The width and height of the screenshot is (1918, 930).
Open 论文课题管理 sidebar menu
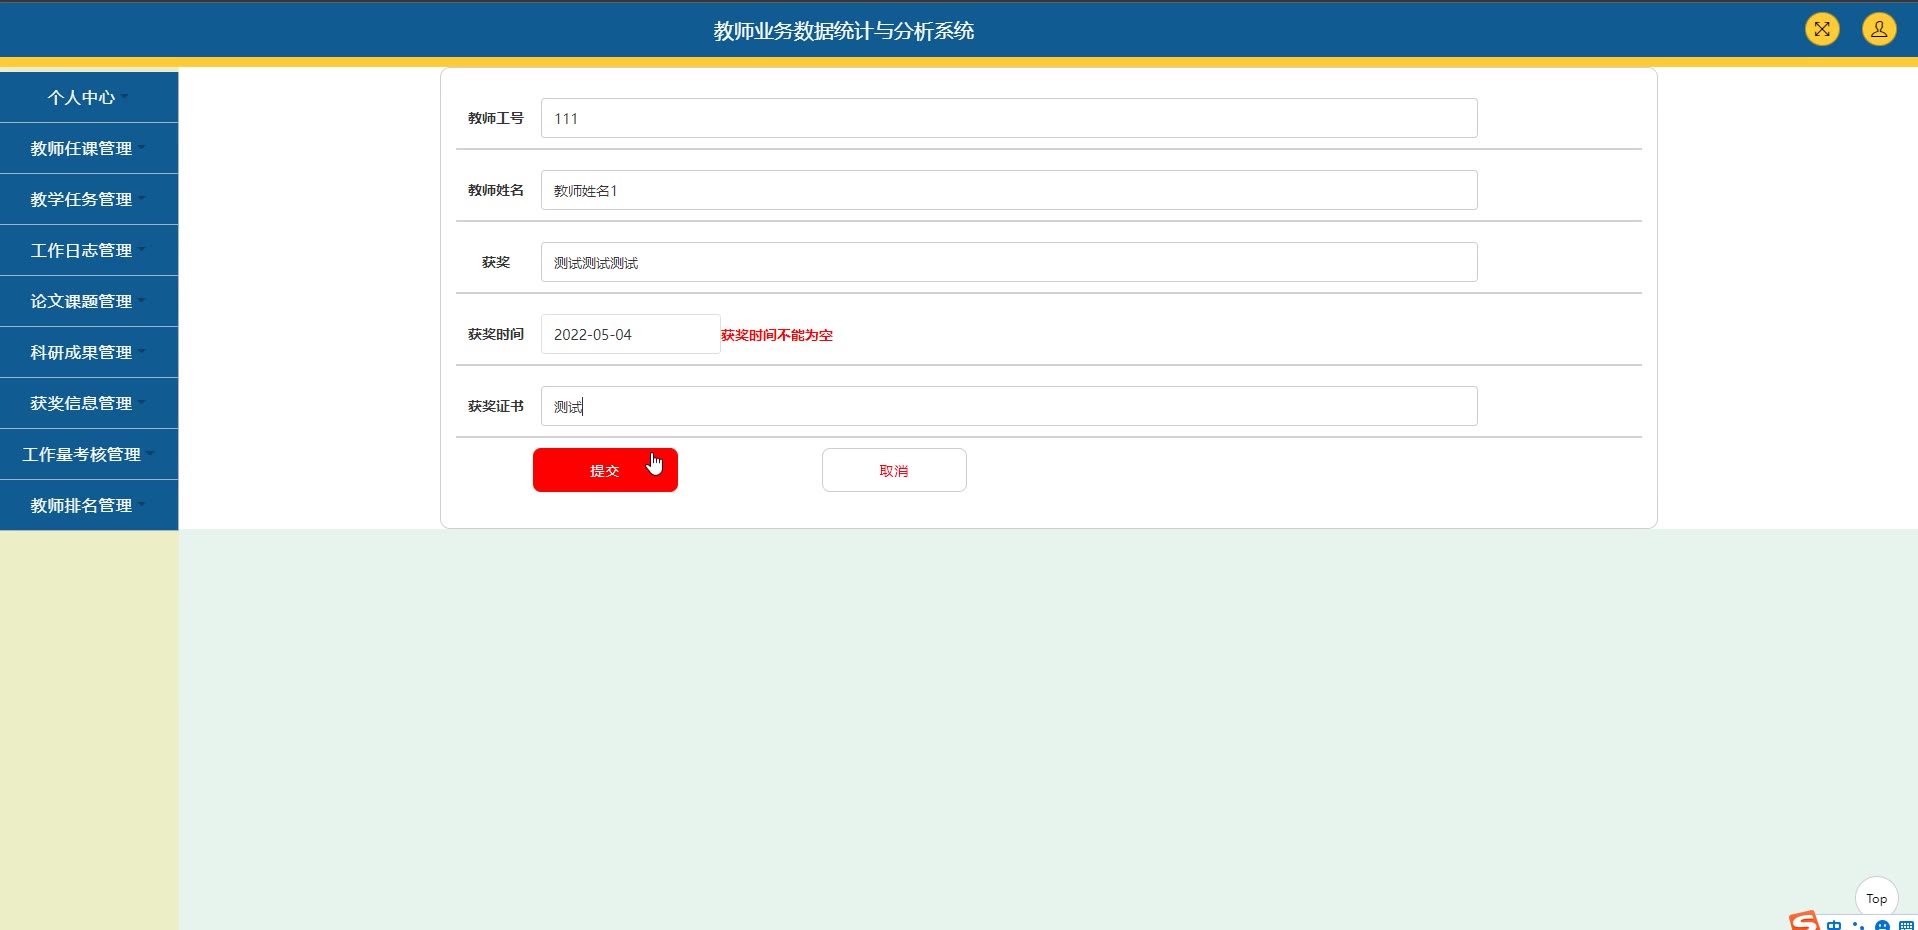coord(89,301)
